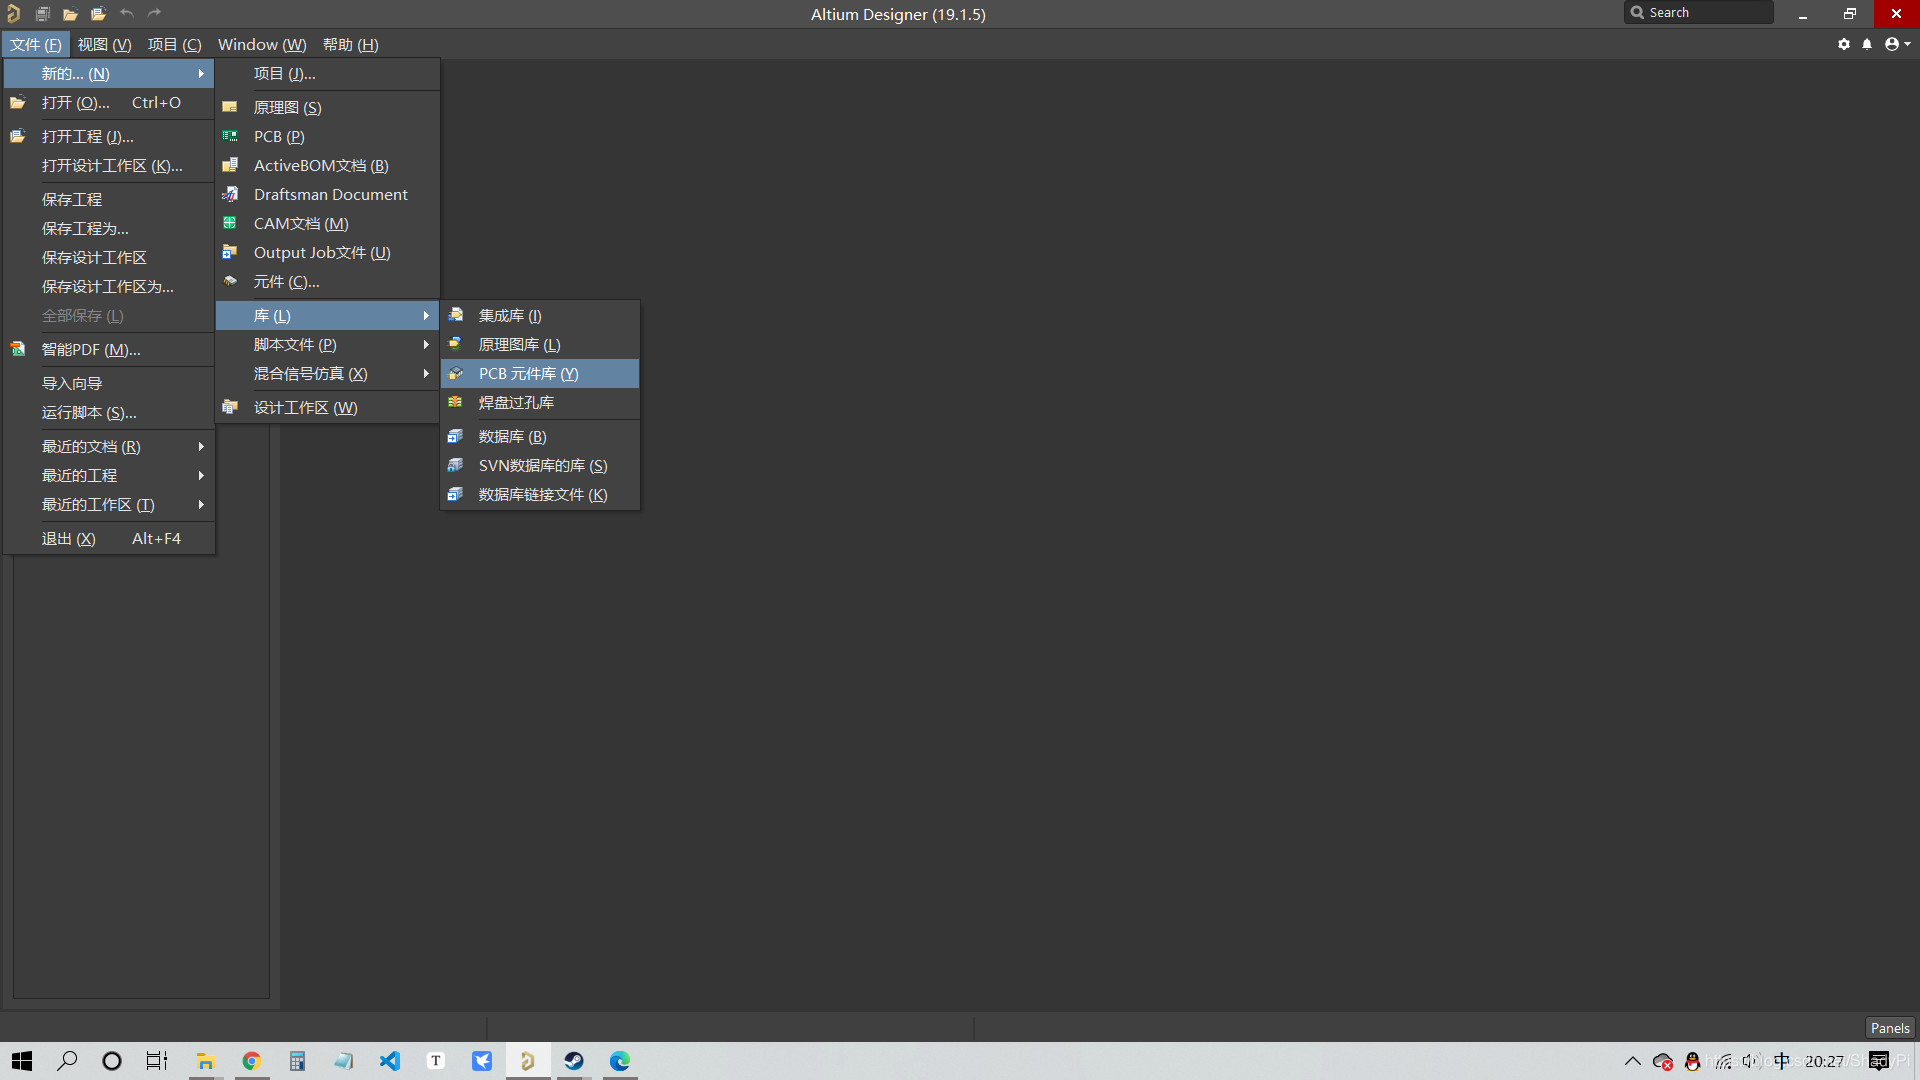
Task: Click the ActiveBOM文档 icon
Action: point(230,165)
